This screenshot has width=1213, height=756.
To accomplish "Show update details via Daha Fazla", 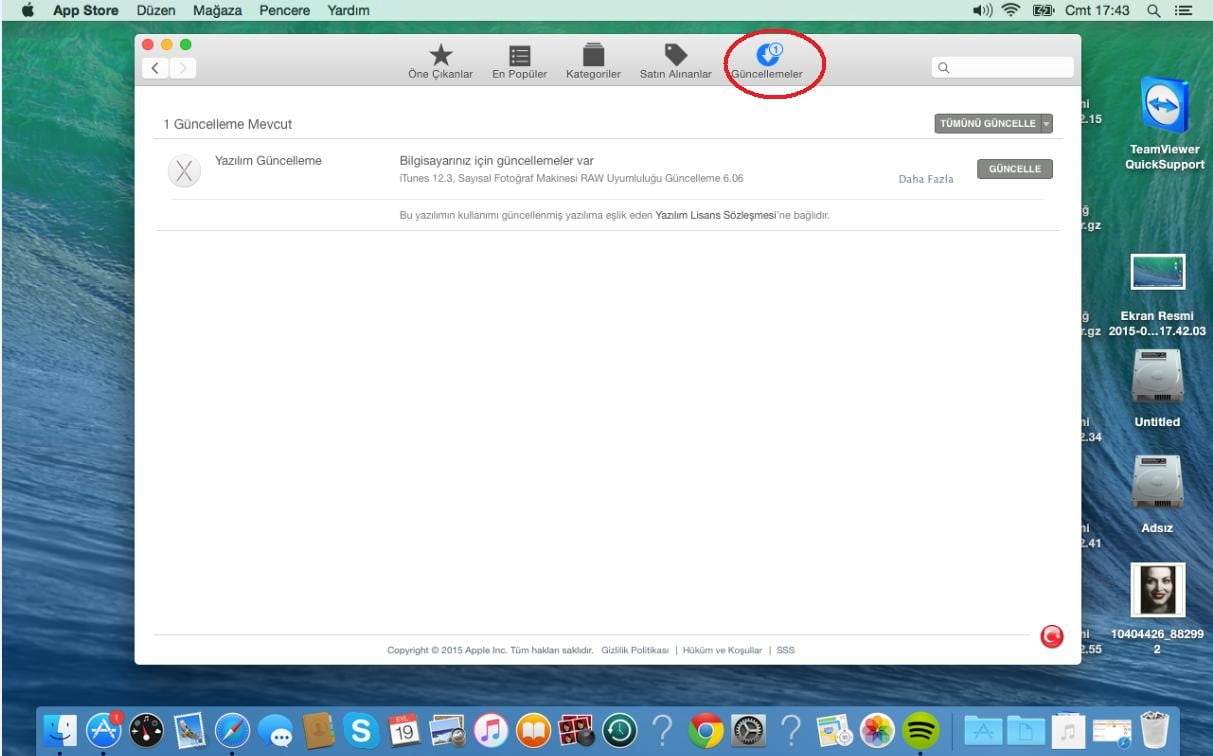I will tap(925, 178).
